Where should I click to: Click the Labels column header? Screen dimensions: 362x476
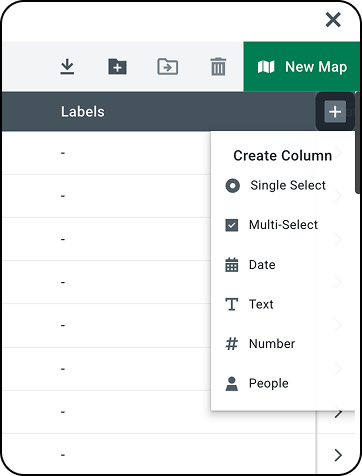click(x=83, y=112)
